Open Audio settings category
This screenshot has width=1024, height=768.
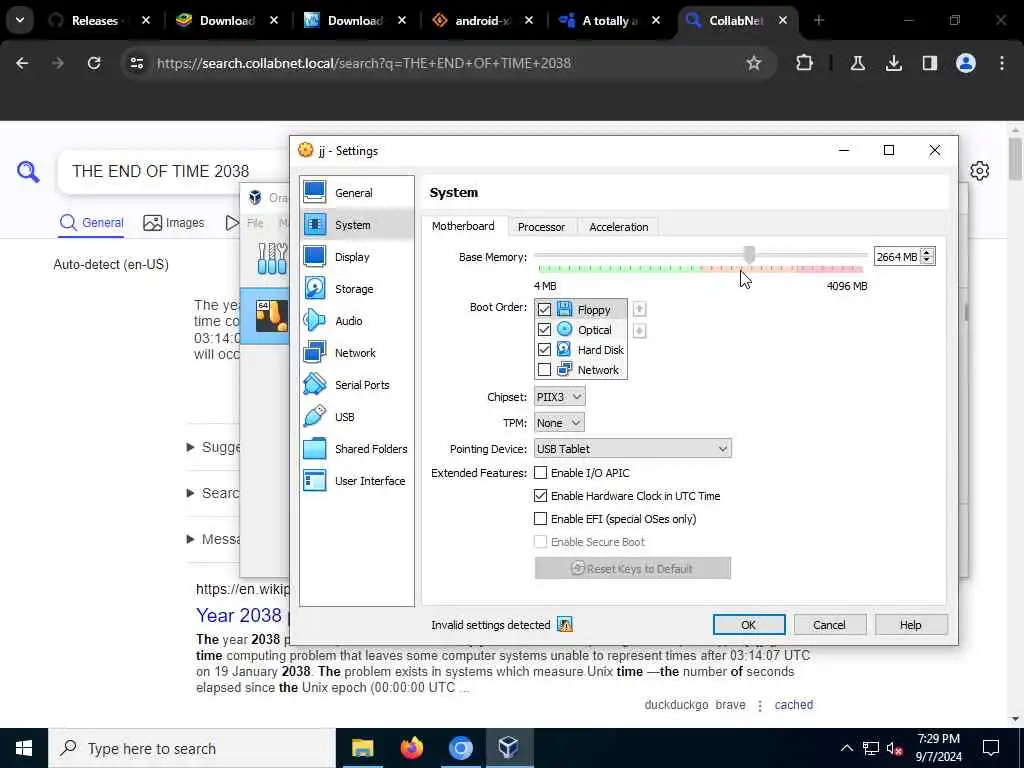(x=357, y=321)
